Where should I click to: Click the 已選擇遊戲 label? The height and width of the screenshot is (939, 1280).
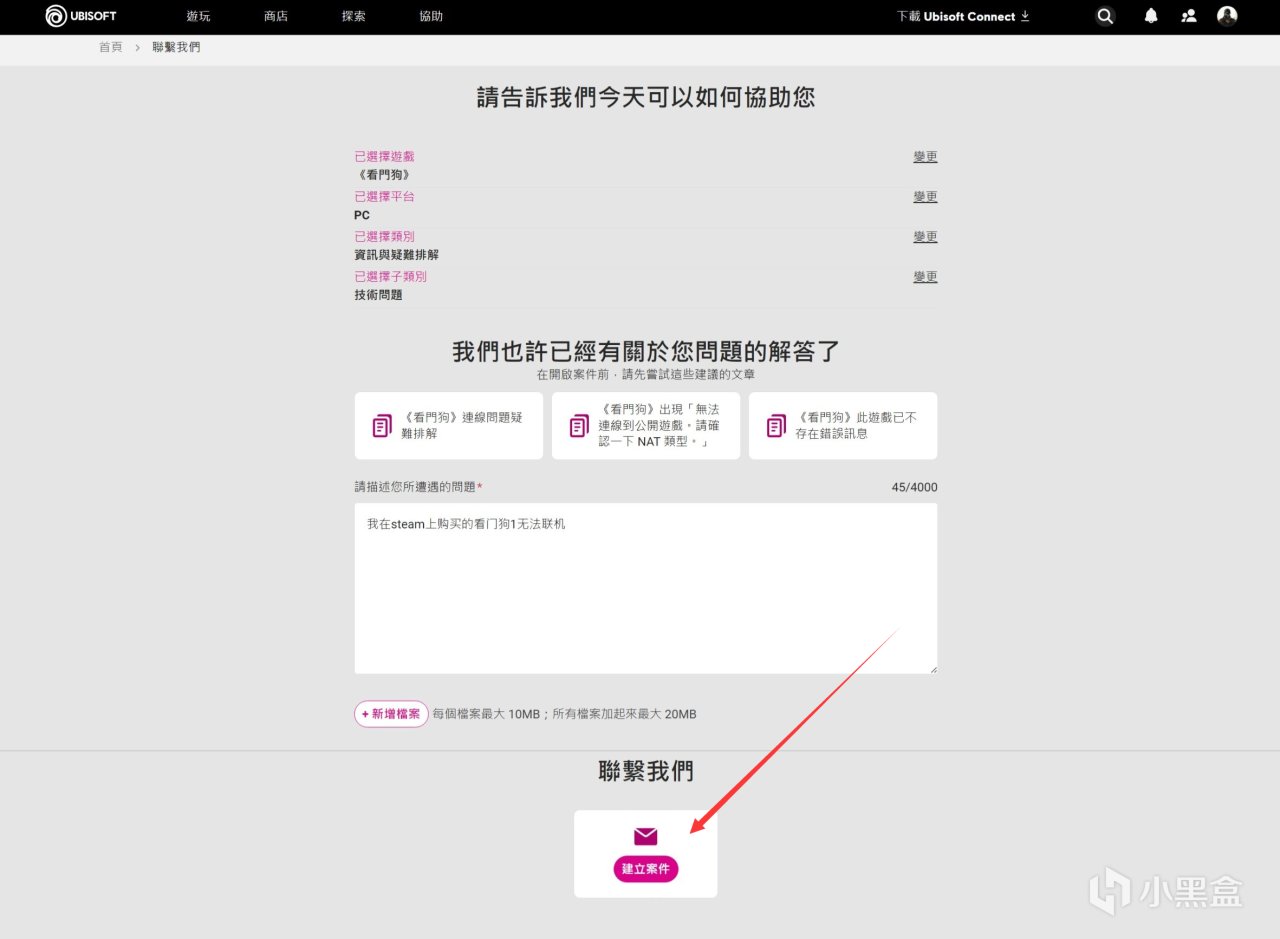[x=384, y=157]
